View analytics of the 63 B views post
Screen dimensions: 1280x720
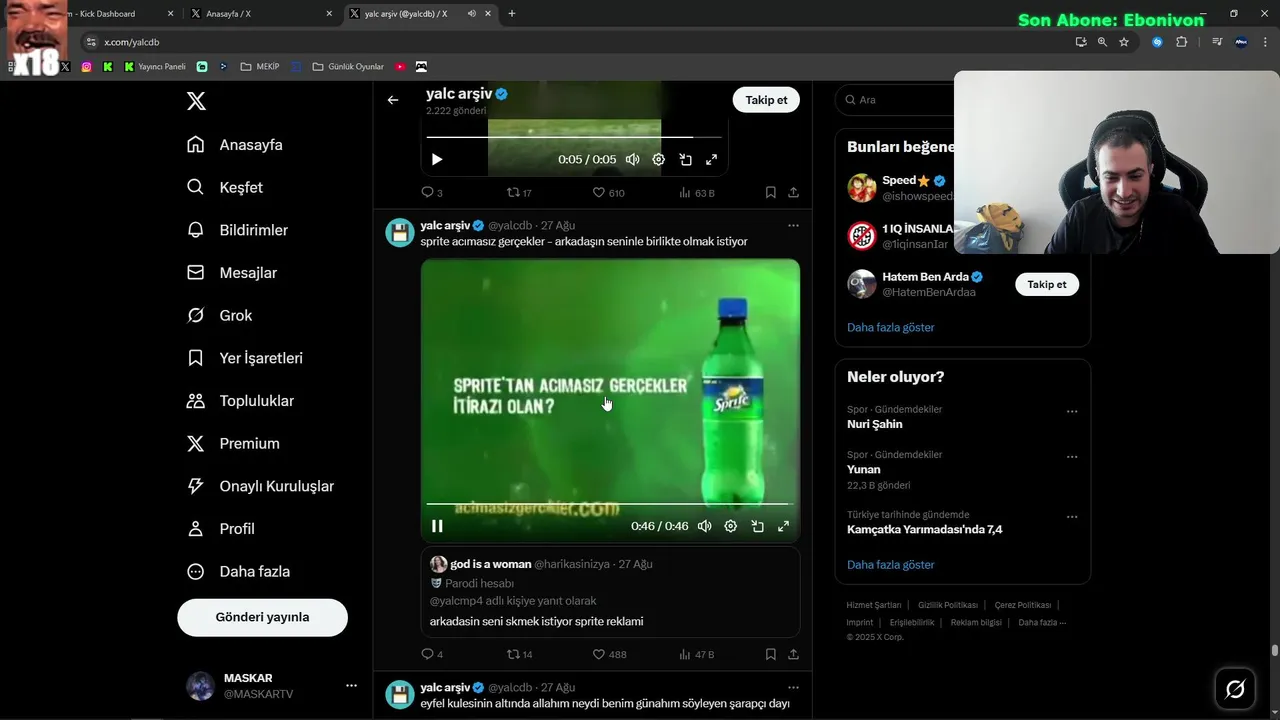pyautogui.click(x=697, y=193)
